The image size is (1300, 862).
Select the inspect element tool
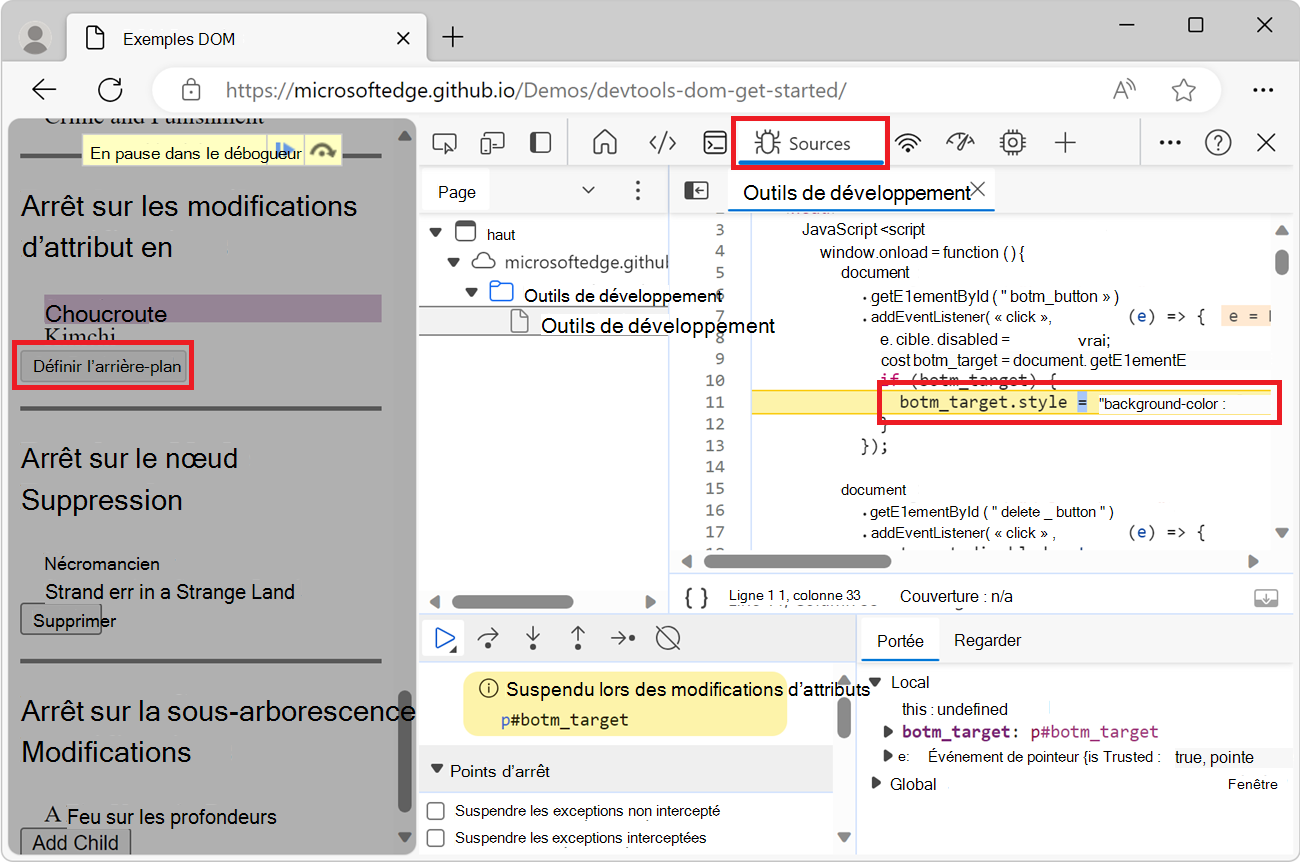pyautogui.click(x=444, y=142)
